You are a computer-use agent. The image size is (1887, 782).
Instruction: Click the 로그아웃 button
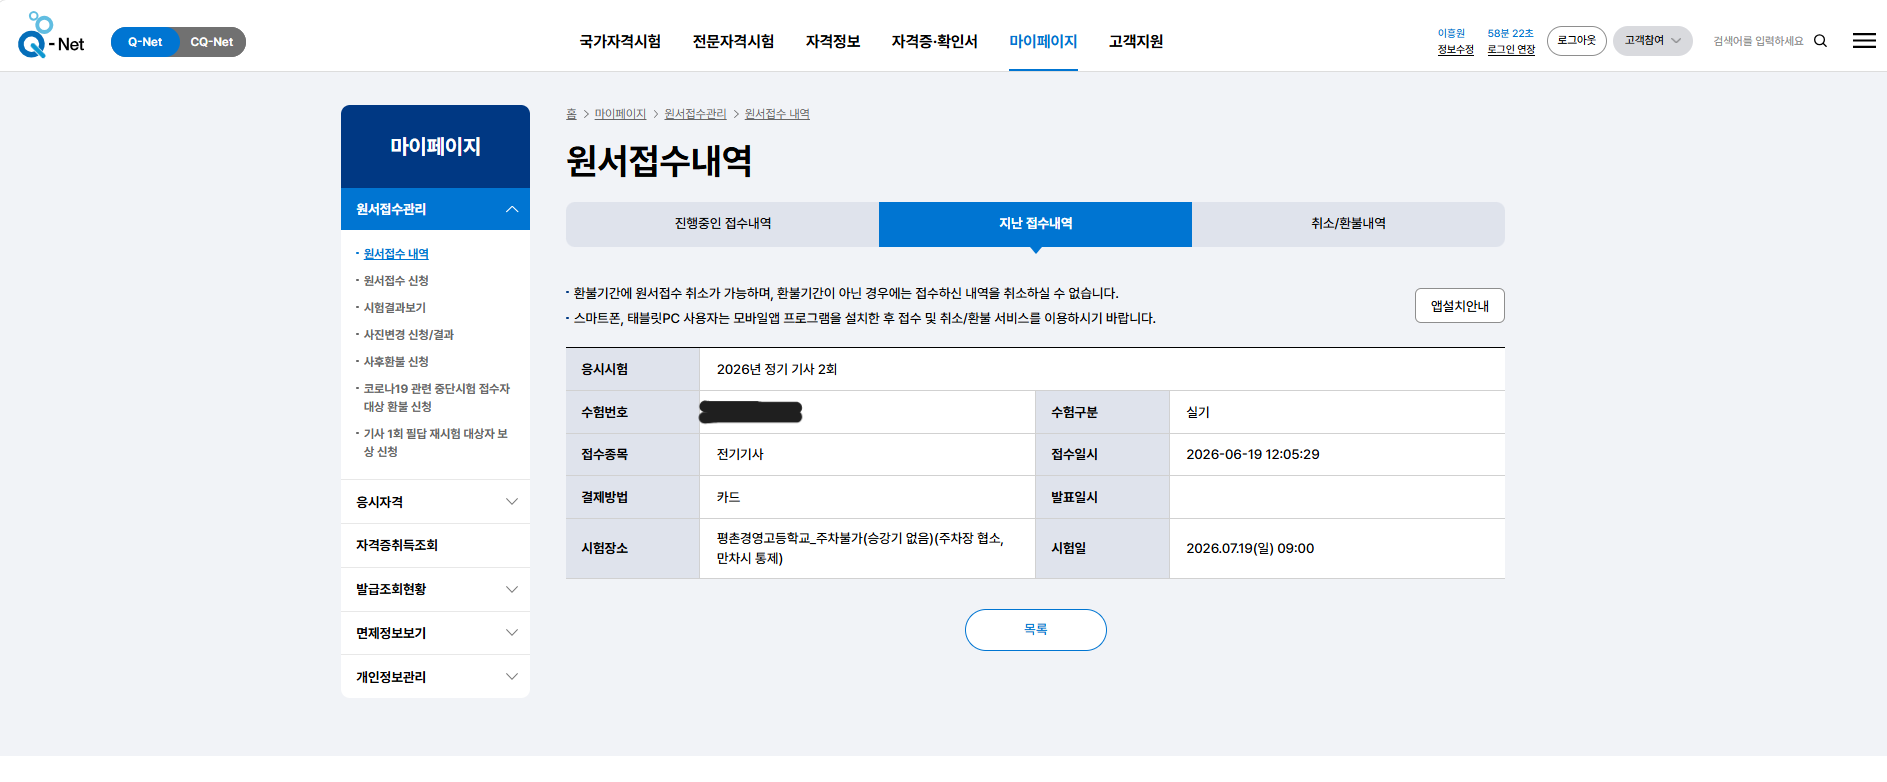point(1576,41)
